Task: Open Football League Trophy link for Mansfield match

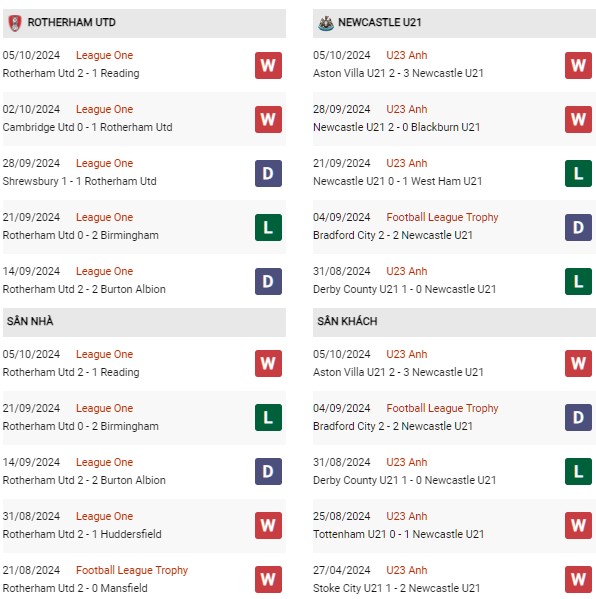Action: click(132, 570)
